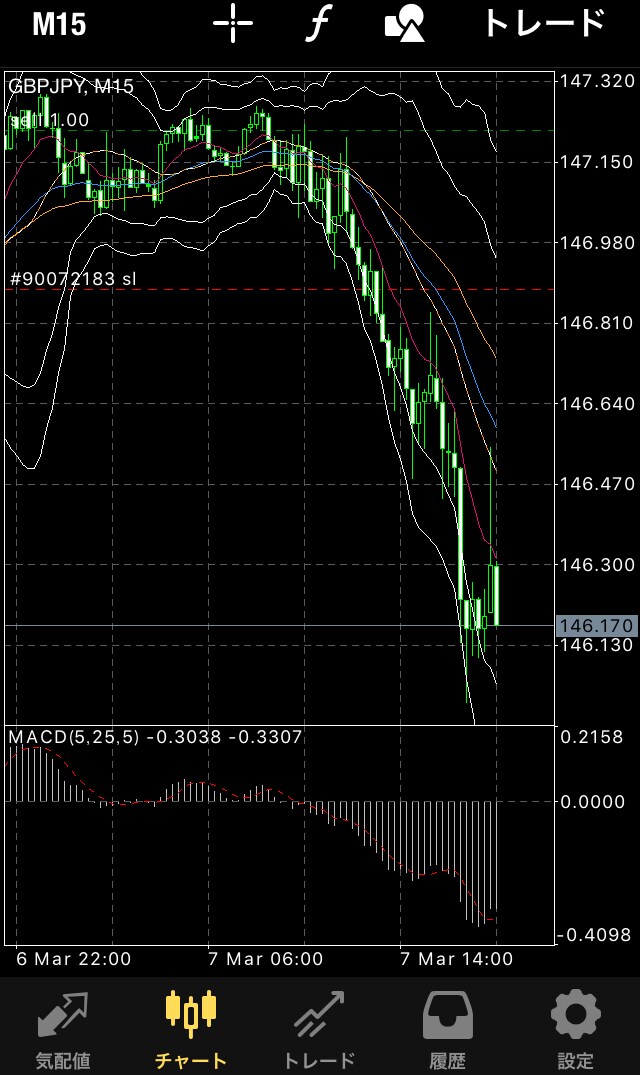Screen dimensions: 640x1075
Task: Select the チャート chart tab
Action: tap(190, 1029)
